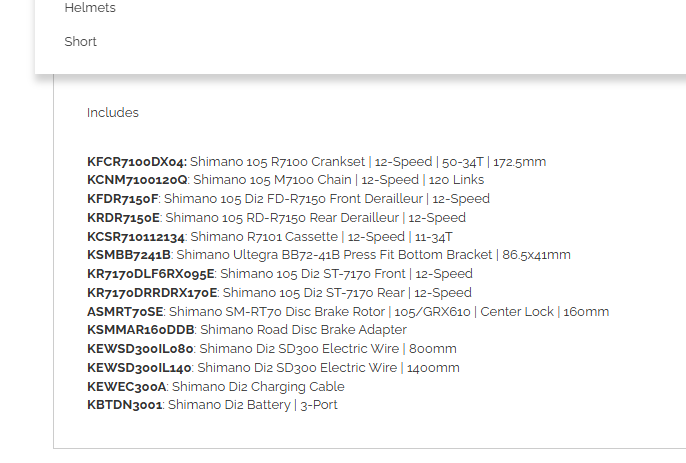Click the Includes heading text
The image size is (686, 463).
[x=113, y=112]
